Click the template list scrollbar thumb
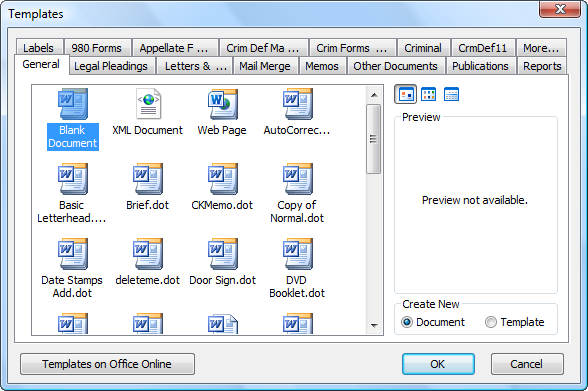 [374, 139]
